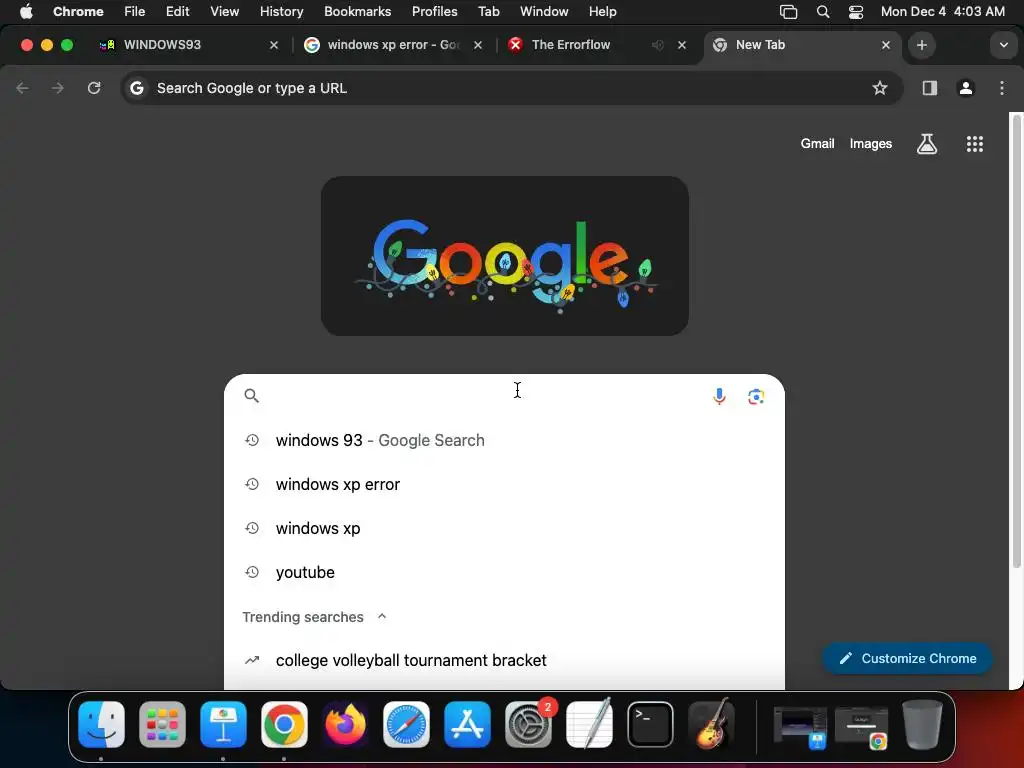
Task: Click the Customize Chrome button
Action: click(x=907, y=658)
